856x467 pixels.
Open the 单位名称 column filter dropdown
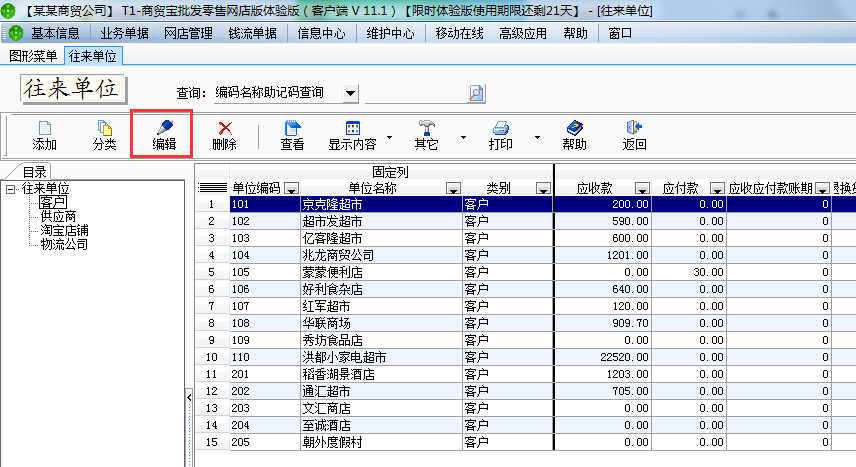[452, 188]
